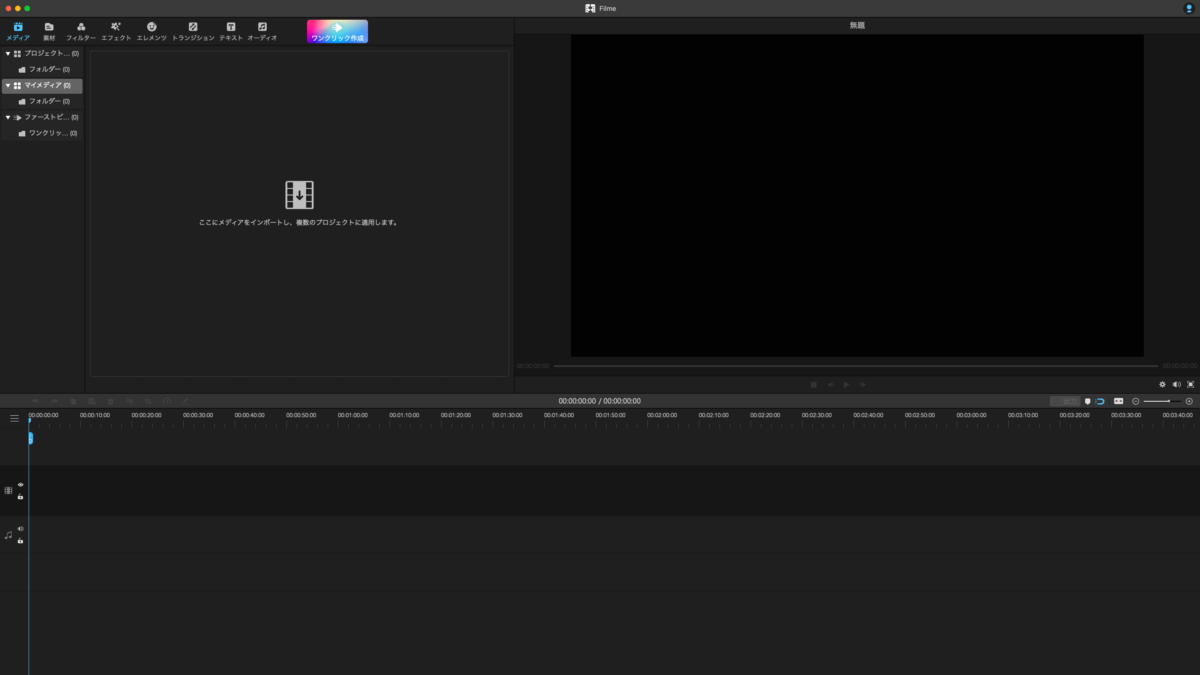1200x675 pixels.
Task: Click the timeline zoom slider
Action: [1162, 401]
